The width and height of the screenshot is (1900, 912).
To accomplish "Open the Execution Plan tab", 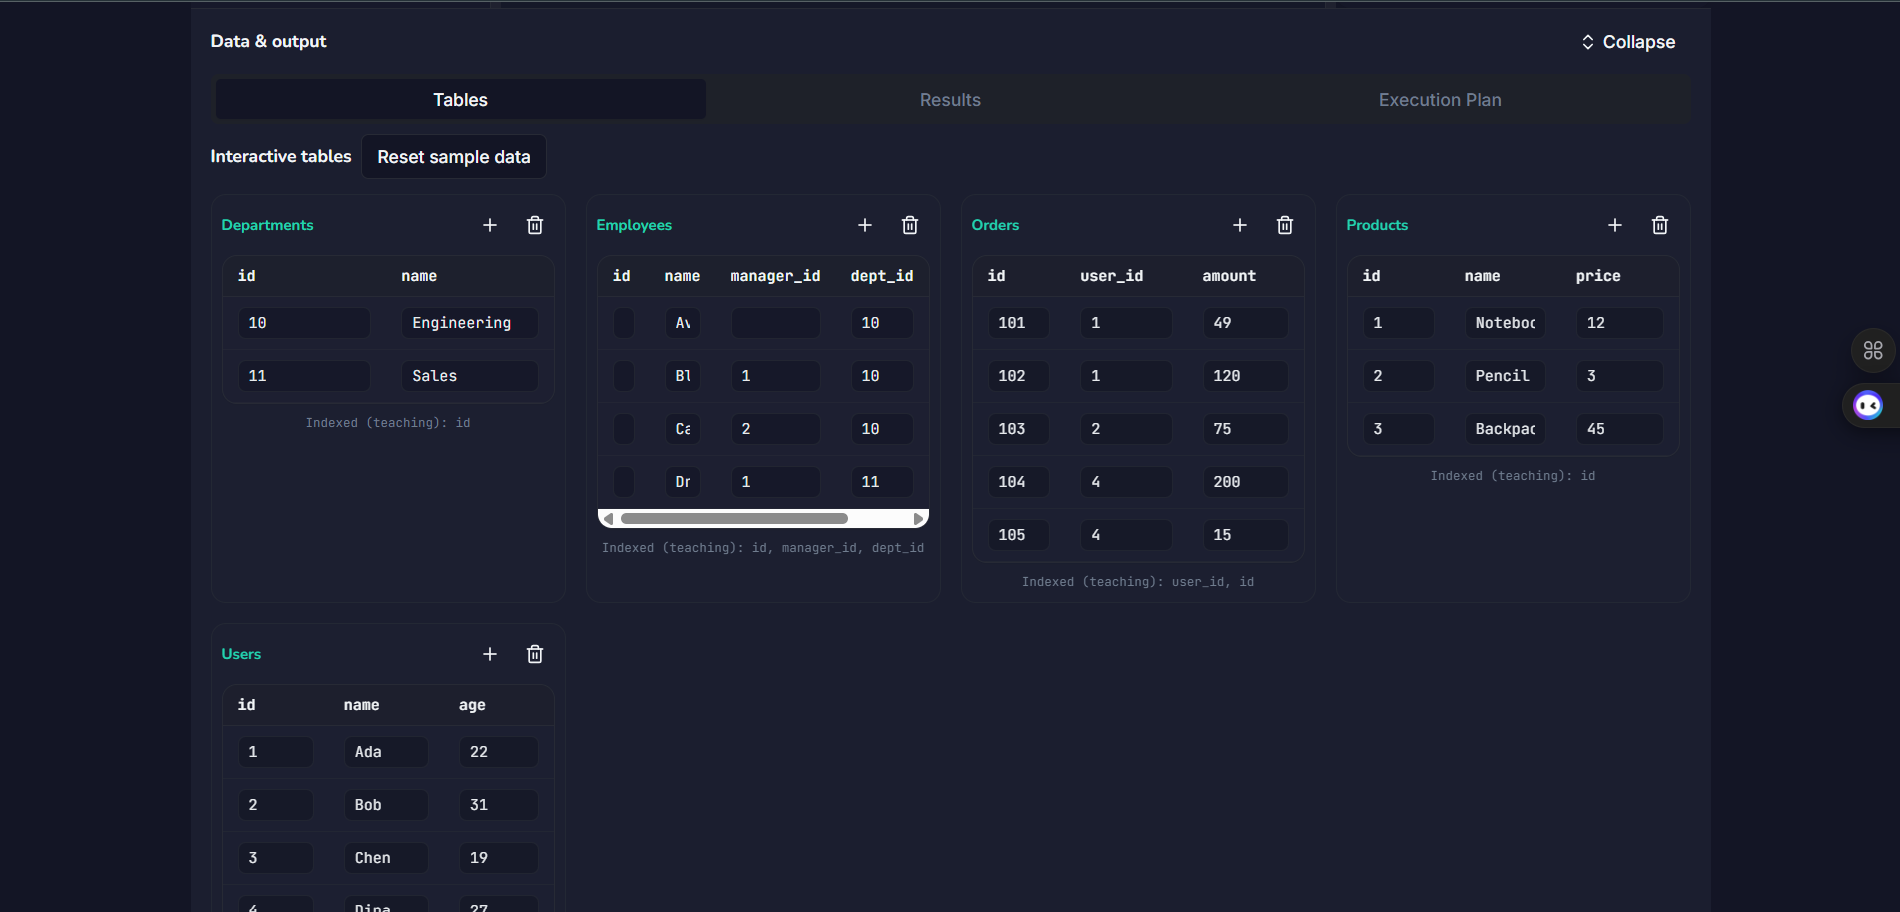I will coord(1440,100).
